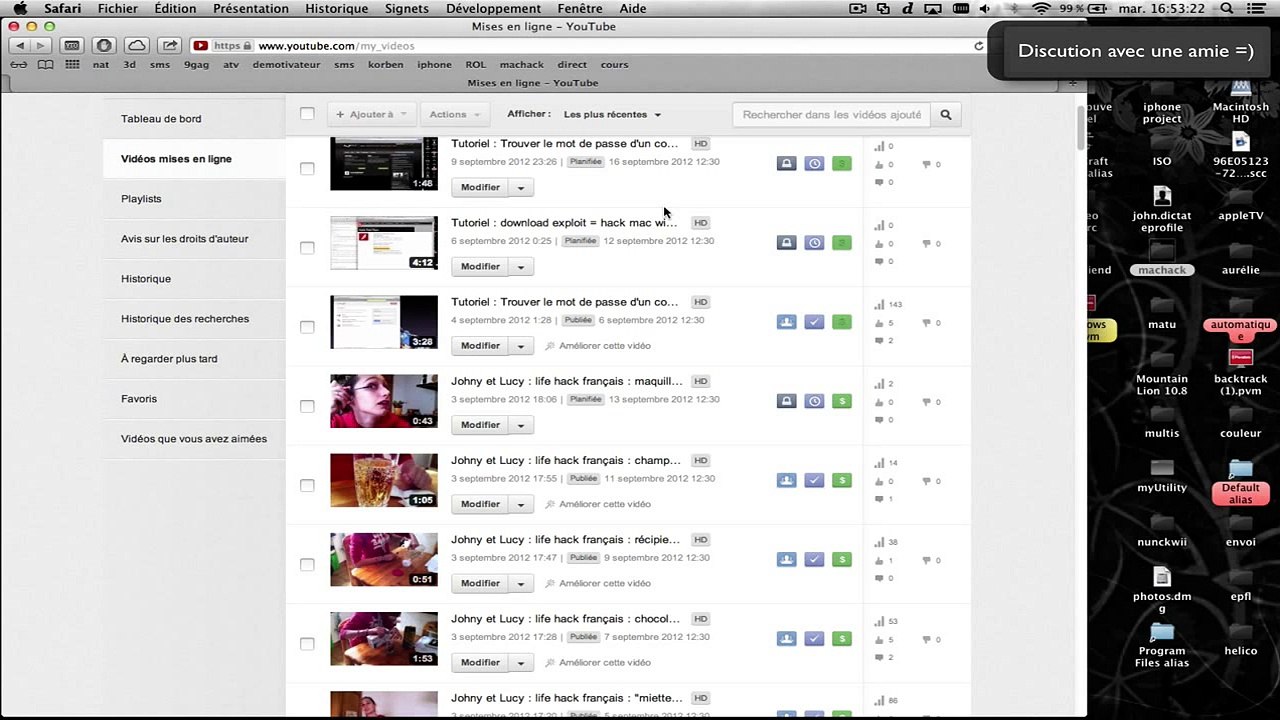Expand the Modifier arrow for download exploit video
Image resolution: width=1280 pixels, height=720 pixels.
point(520,266)
